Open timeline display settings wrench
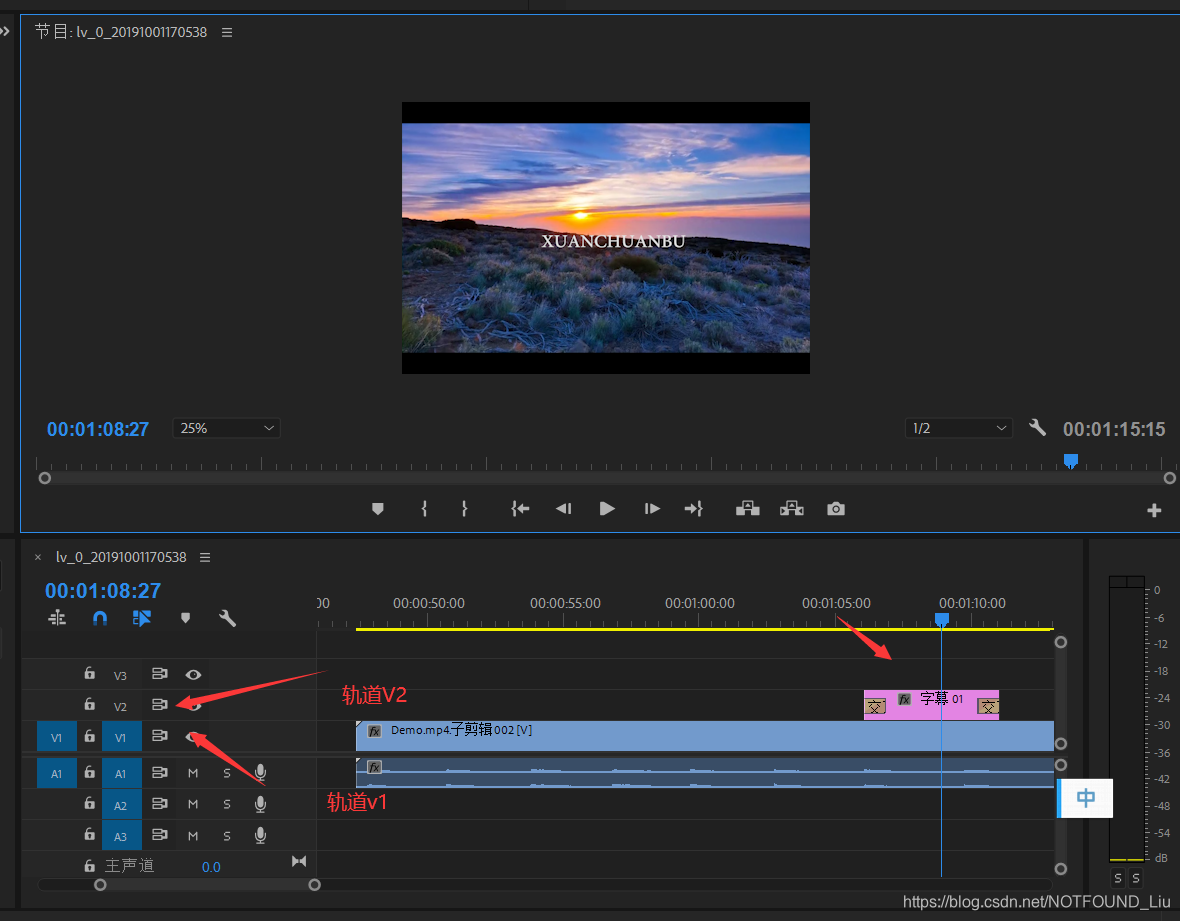This screenshot has width=1180, height=921. pos(228,618)
